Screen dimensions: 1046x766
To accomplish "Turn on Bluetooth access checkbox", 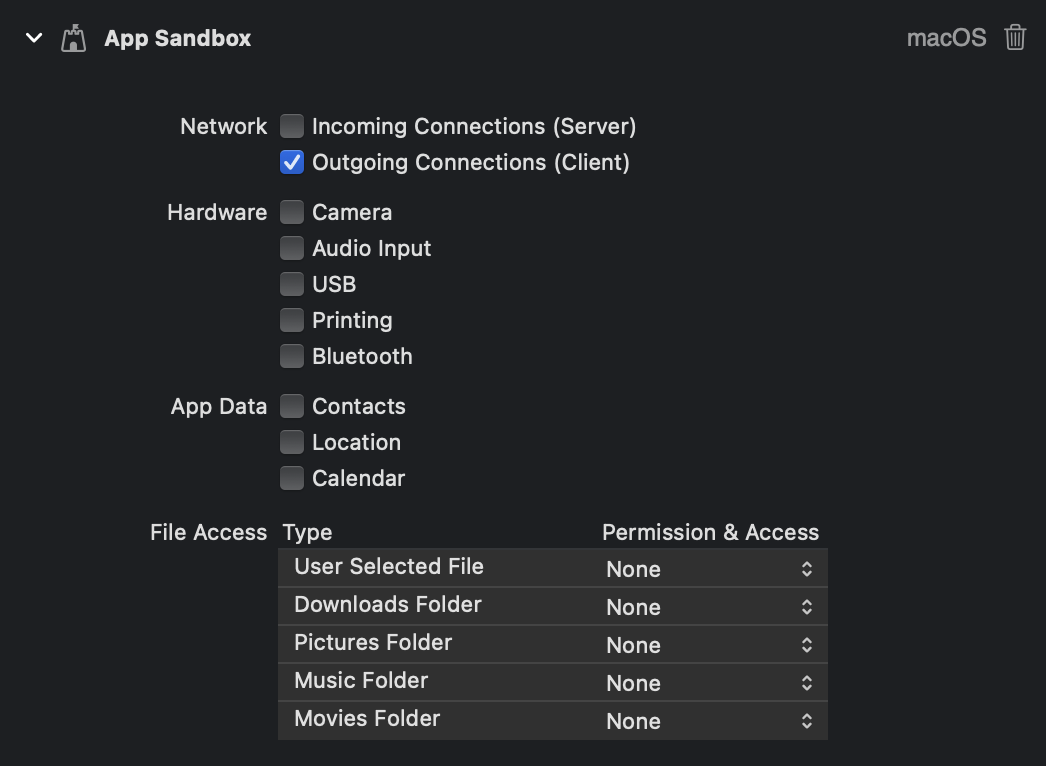I will pos(292,356).
